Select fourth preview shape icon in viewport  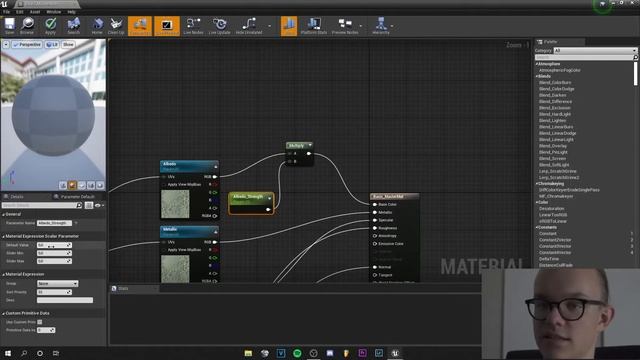(x=91, y=185)
